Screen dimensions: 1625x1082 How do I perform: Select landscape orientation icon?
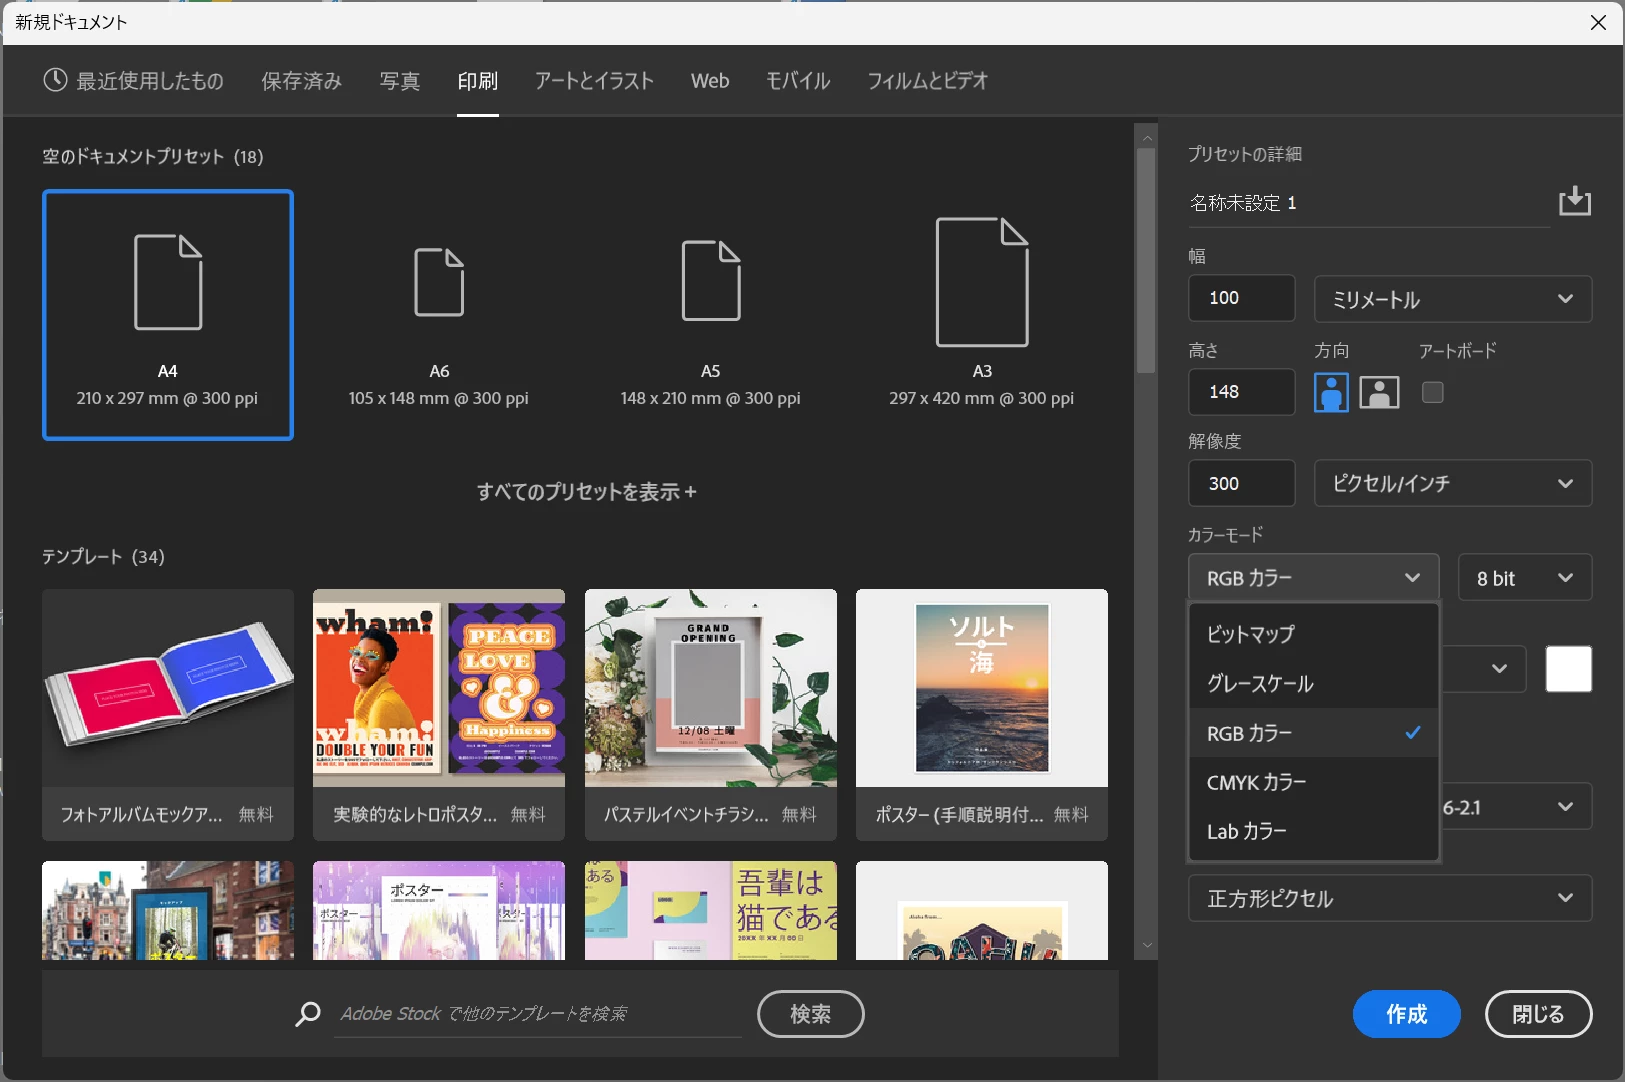(x=1379, y=392)
